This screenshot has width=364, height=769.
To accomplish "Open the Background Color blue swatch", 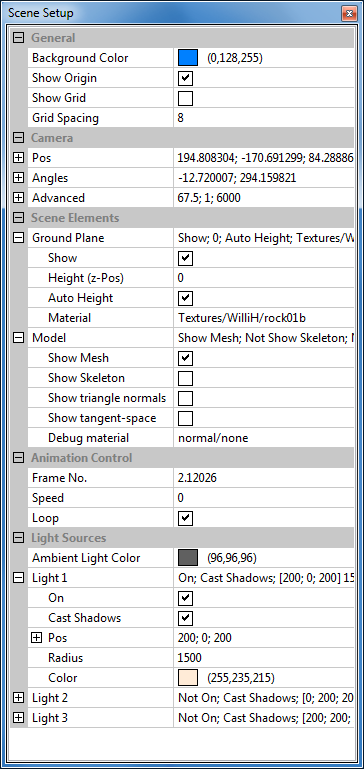I will pos(188,58).
